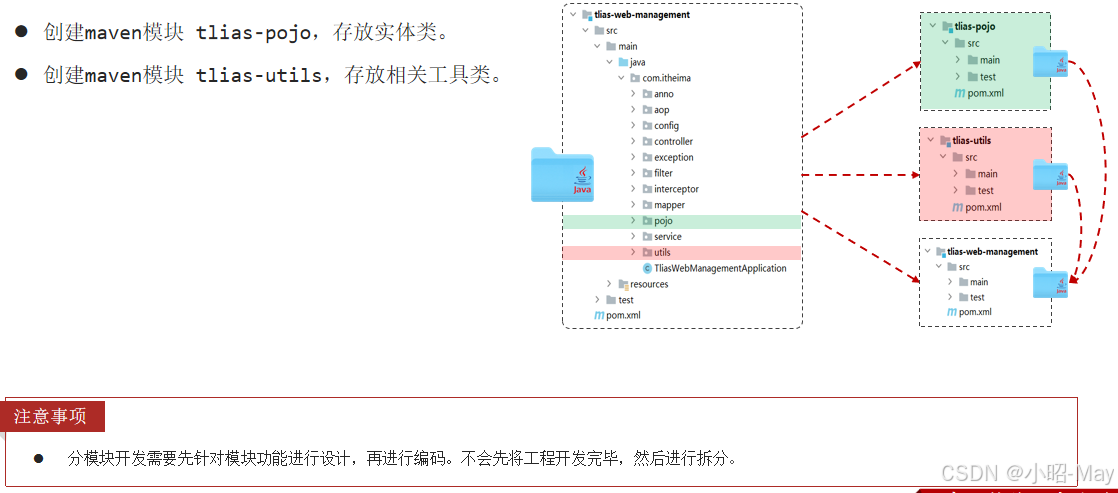Click the class icon of TliasWebManagementApplication
Viewport: 1118px width, 493px height.
click(647, 268)
